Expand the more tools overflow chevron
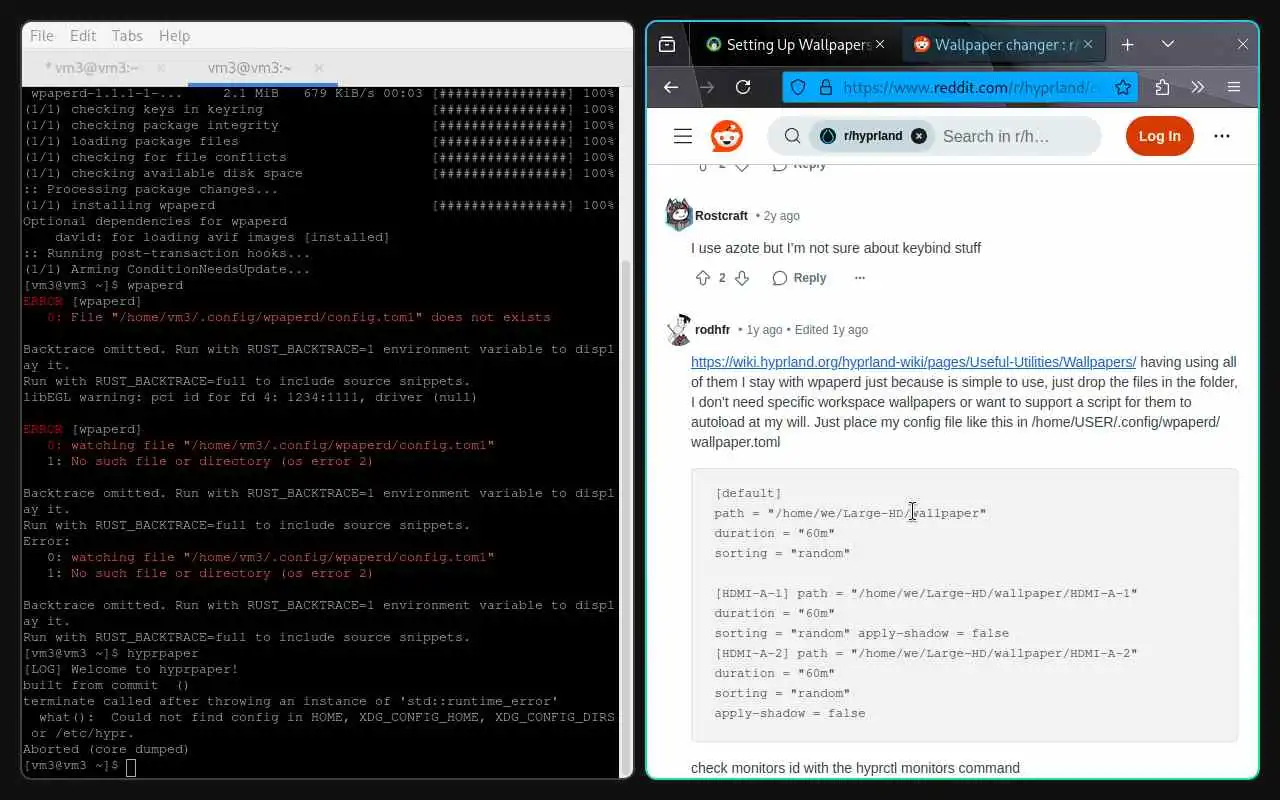The height and width of the screenshot is (800, 1280). pos(1197,87)
